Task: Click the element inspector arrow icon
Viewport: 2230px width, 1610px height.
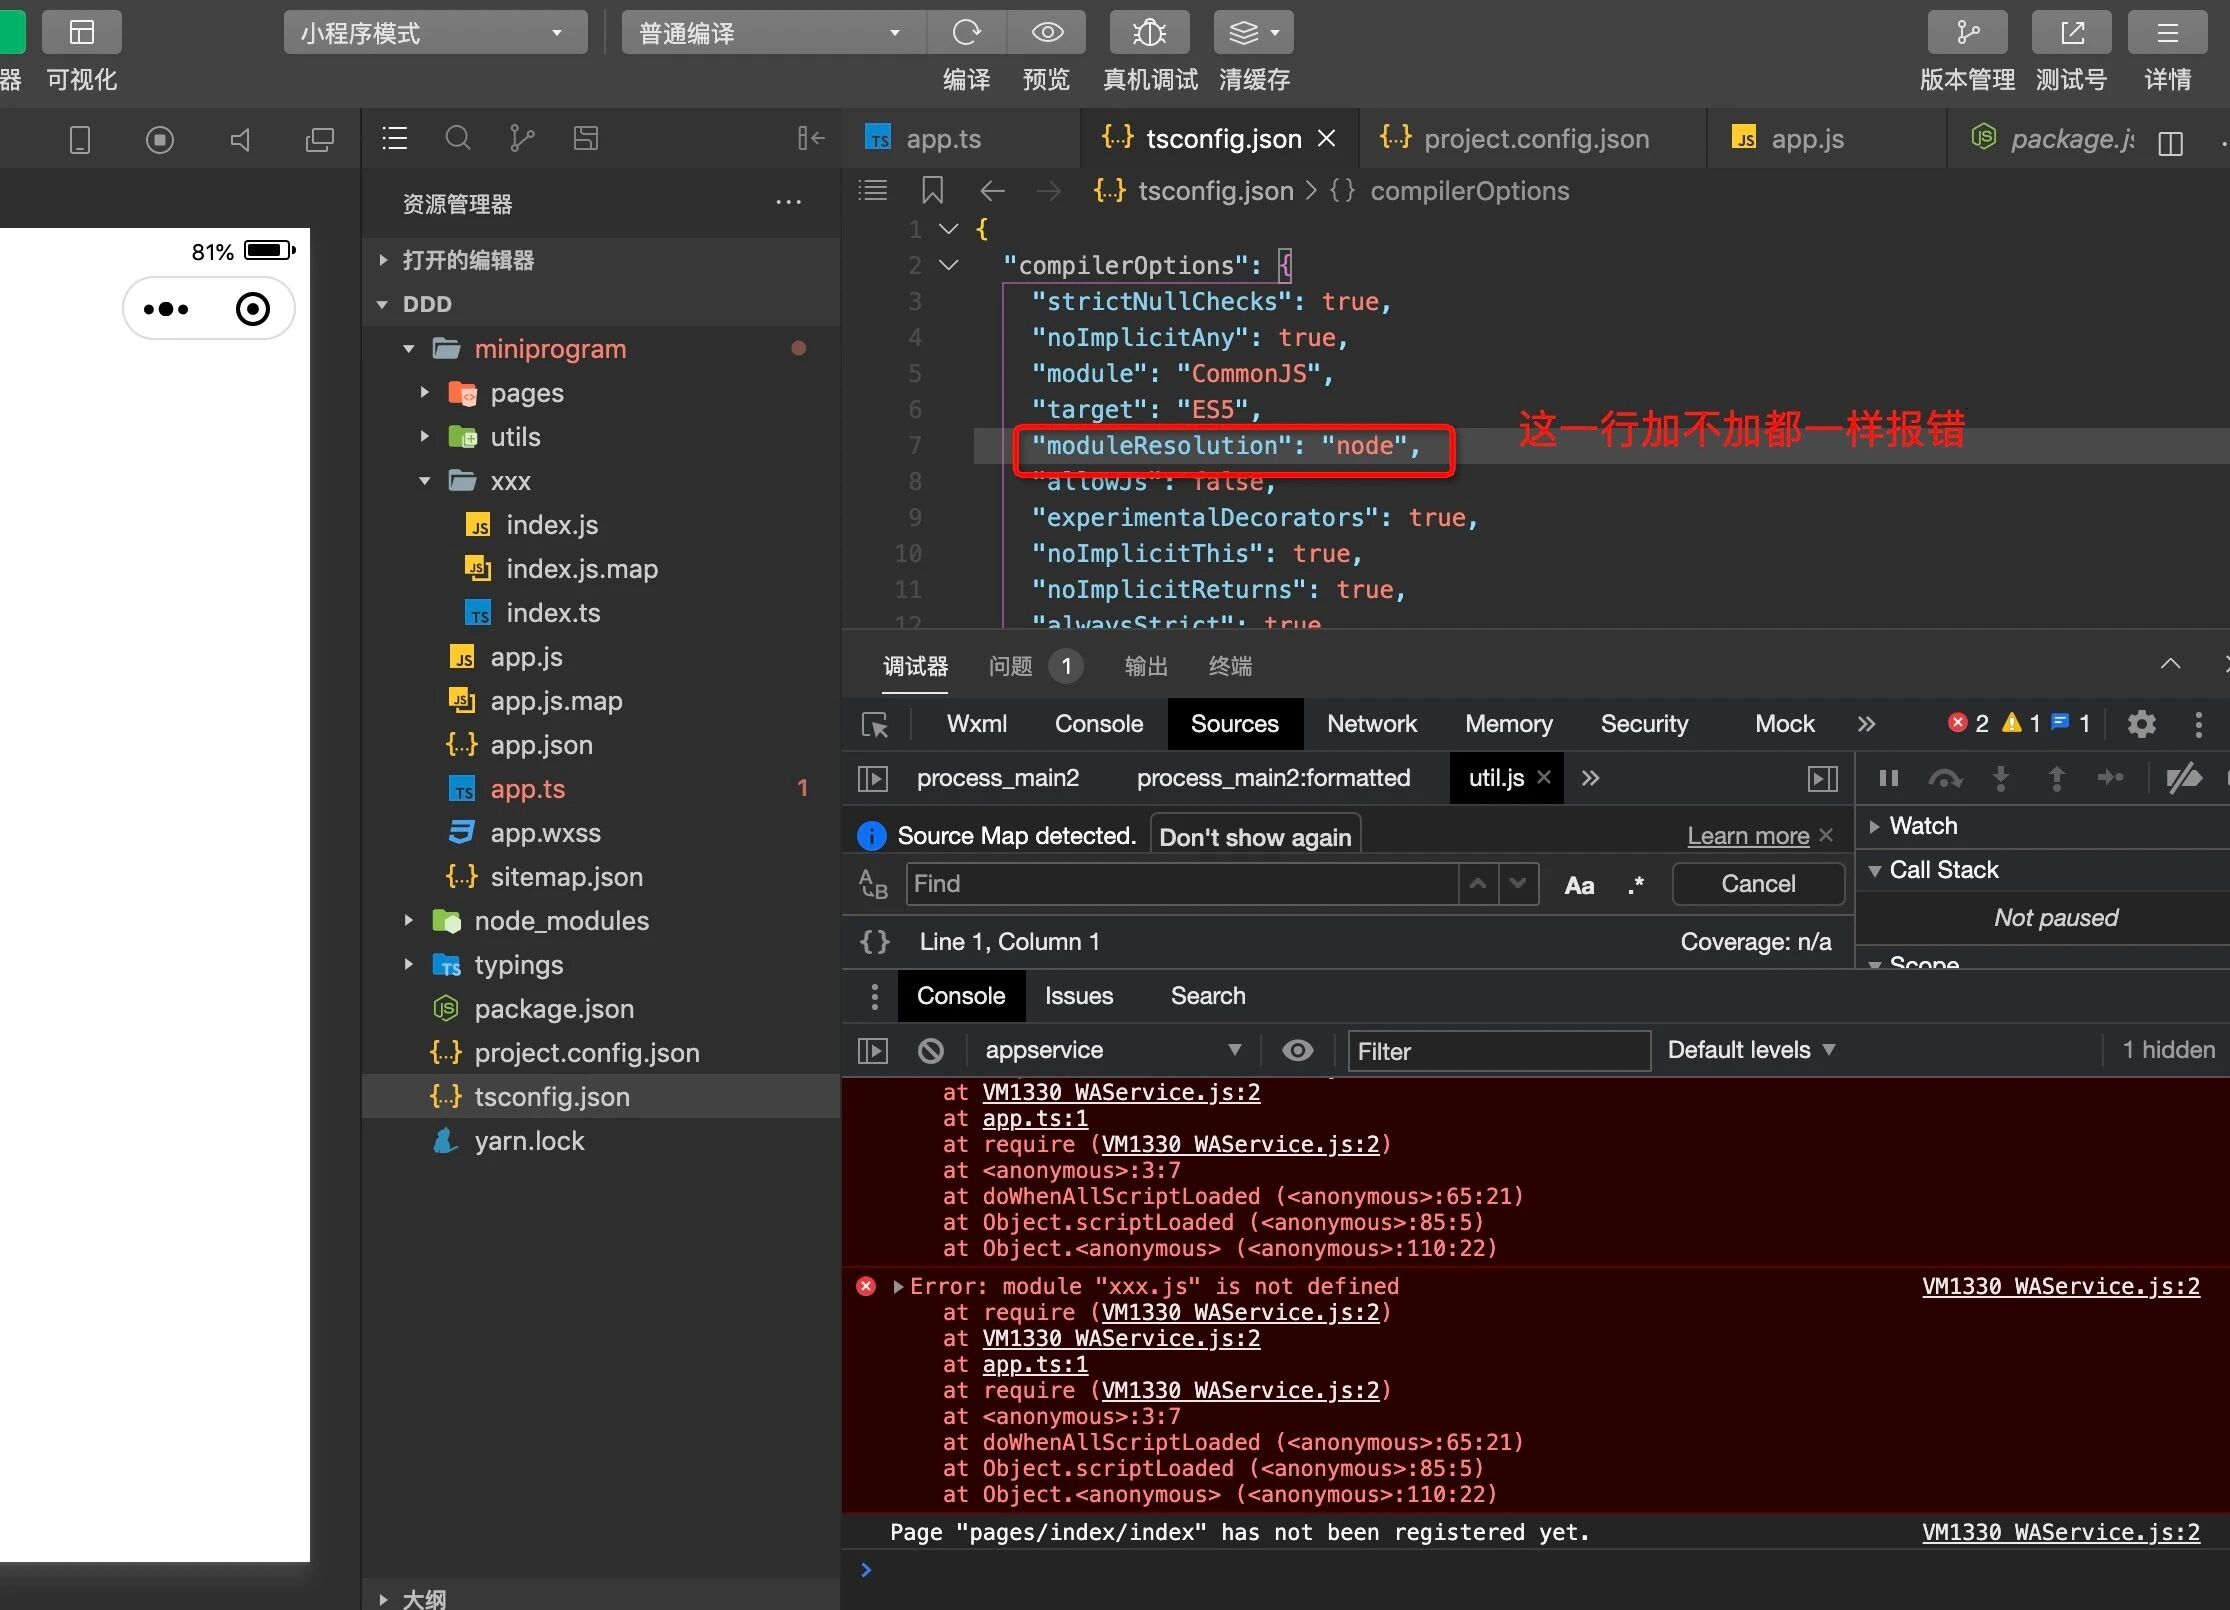Action: coord(875,725)
